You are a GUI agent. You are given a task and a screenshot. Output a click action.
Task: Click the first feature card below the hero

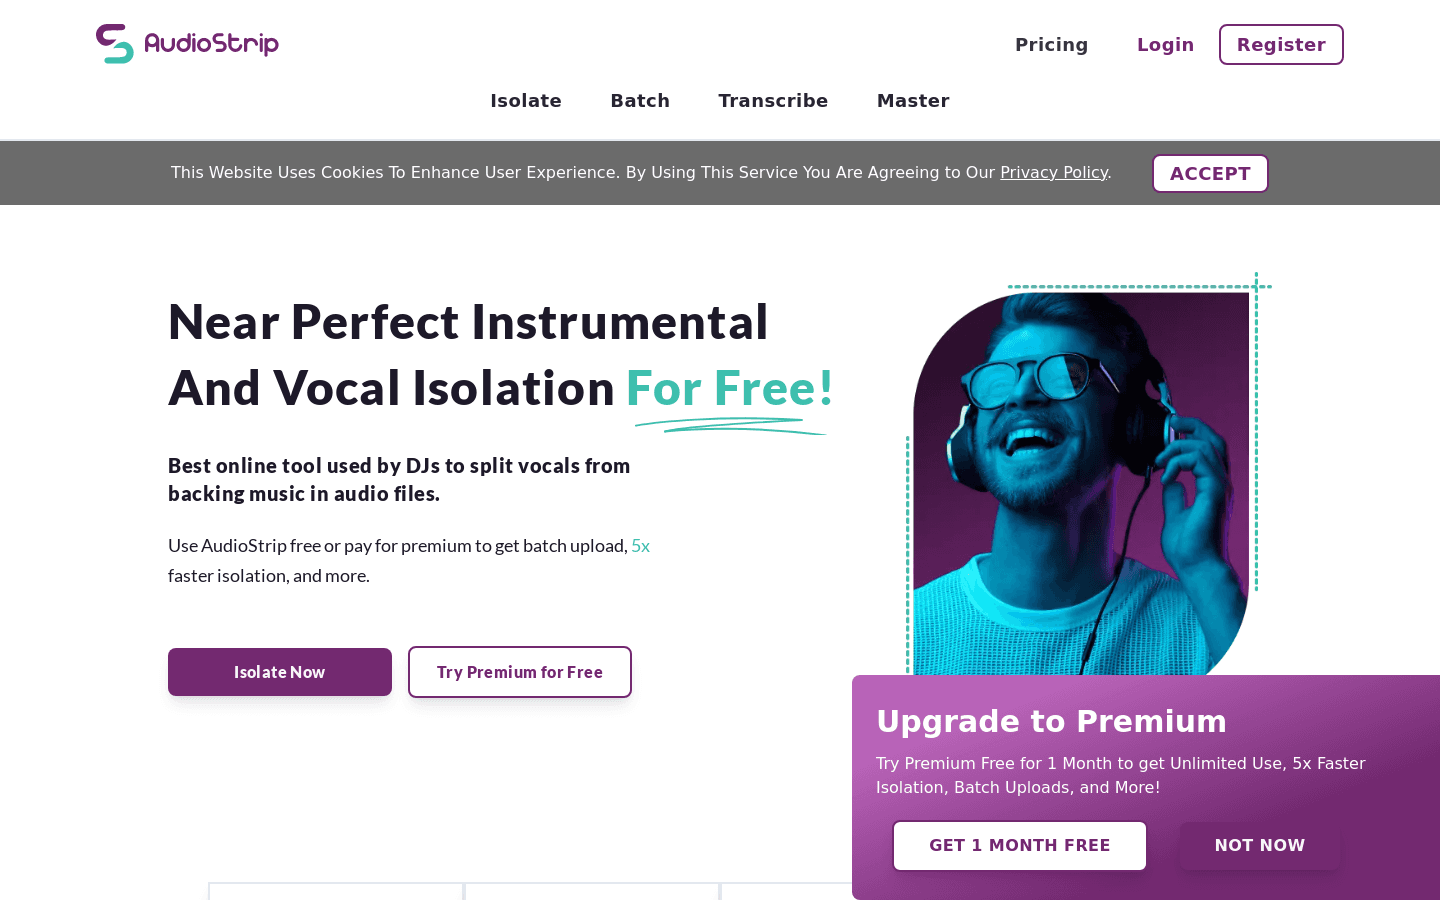[336, 890]
